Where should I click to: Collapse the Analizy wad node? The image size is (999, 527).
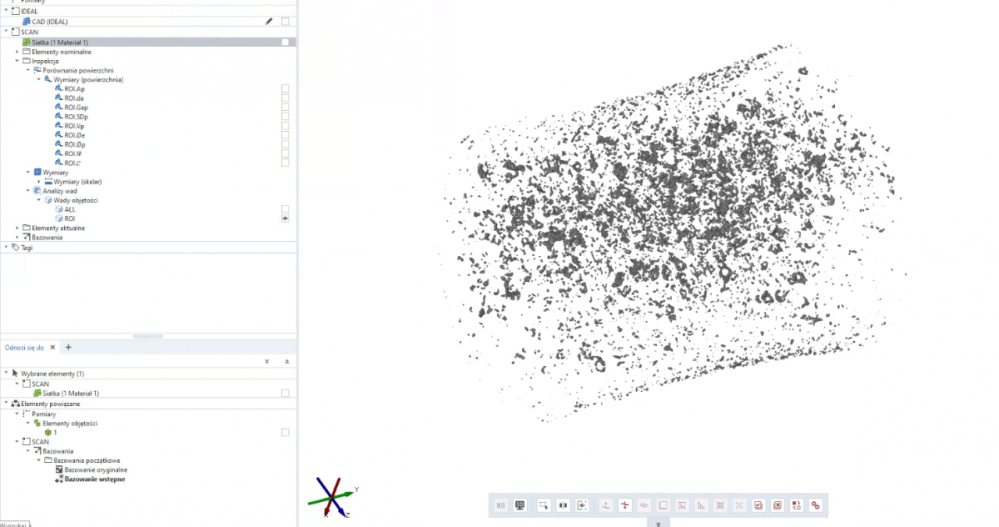(x=28, y=191)
